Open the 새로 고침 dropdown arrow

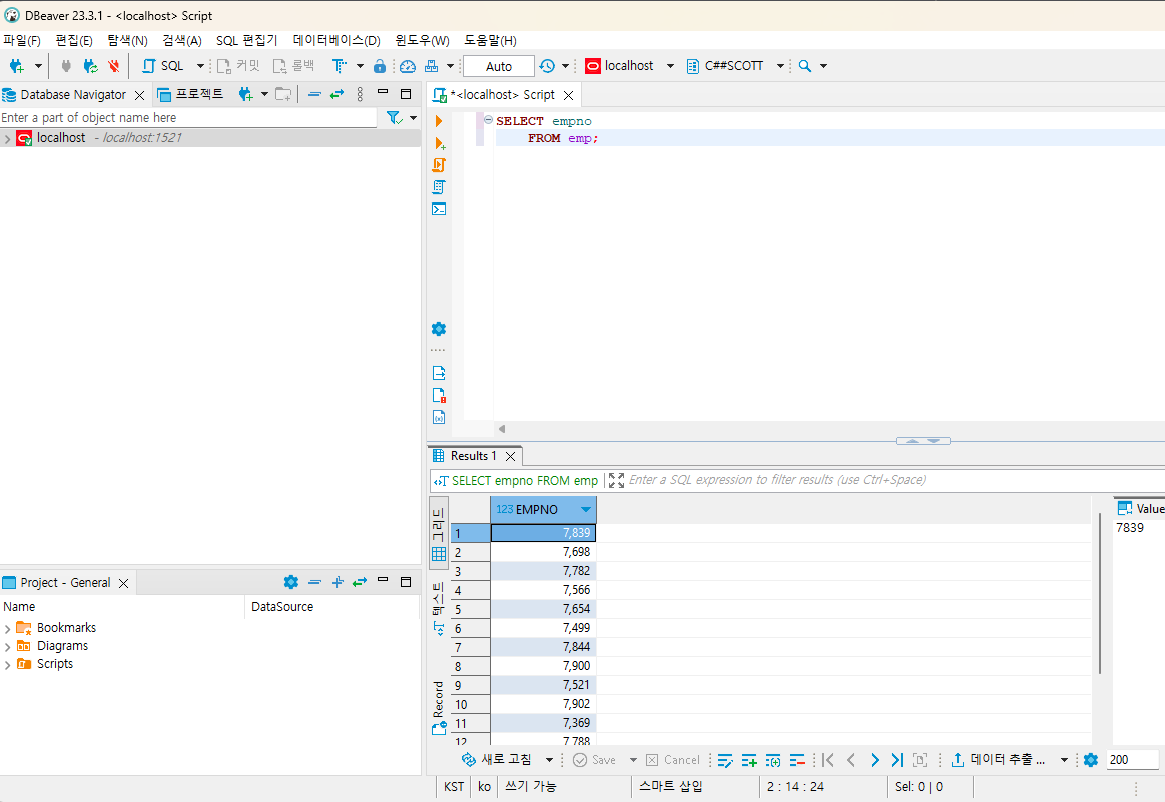tap(550, 760)
